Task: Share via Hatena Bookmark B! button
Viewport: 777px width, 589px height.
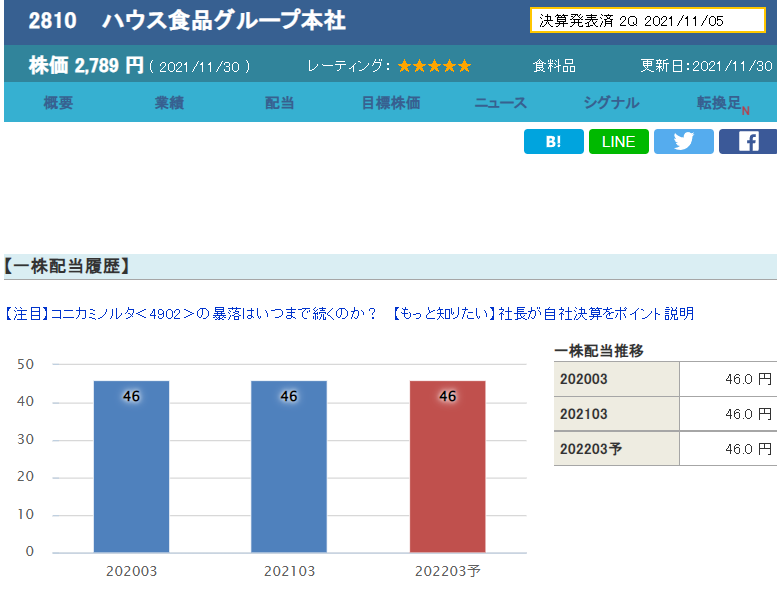Action: pos(554,142)
